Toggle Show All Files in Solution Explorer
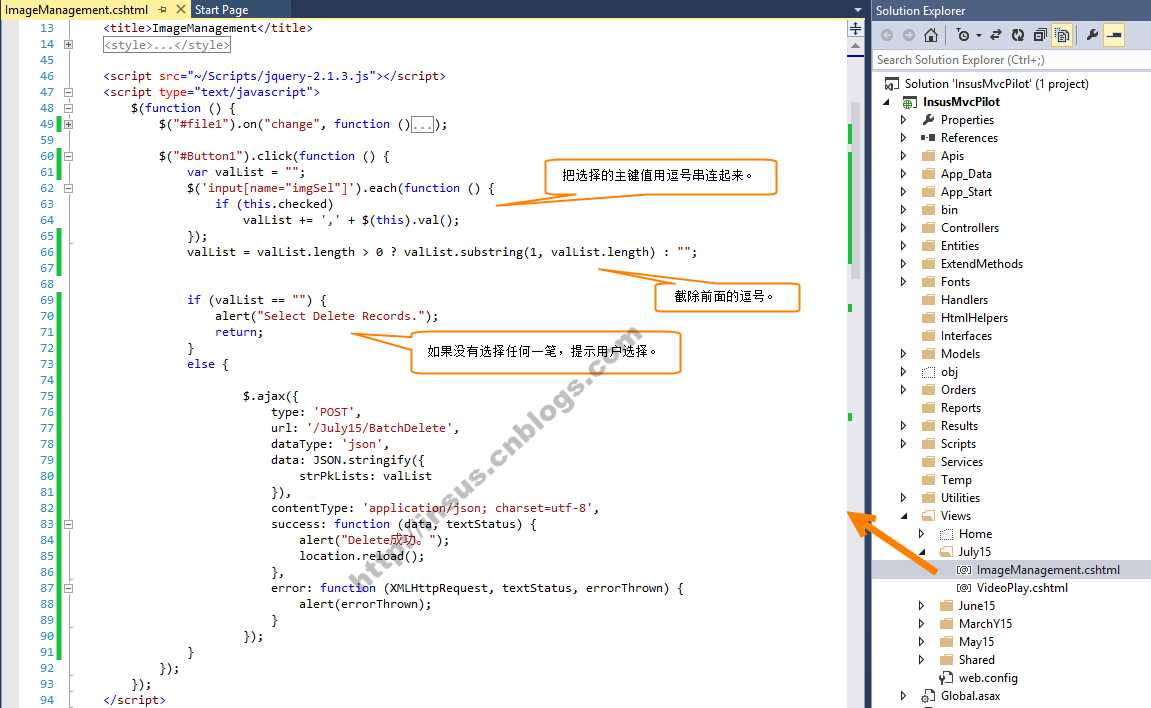This screenshot has height=708, width=1151. pos(1061,34)
